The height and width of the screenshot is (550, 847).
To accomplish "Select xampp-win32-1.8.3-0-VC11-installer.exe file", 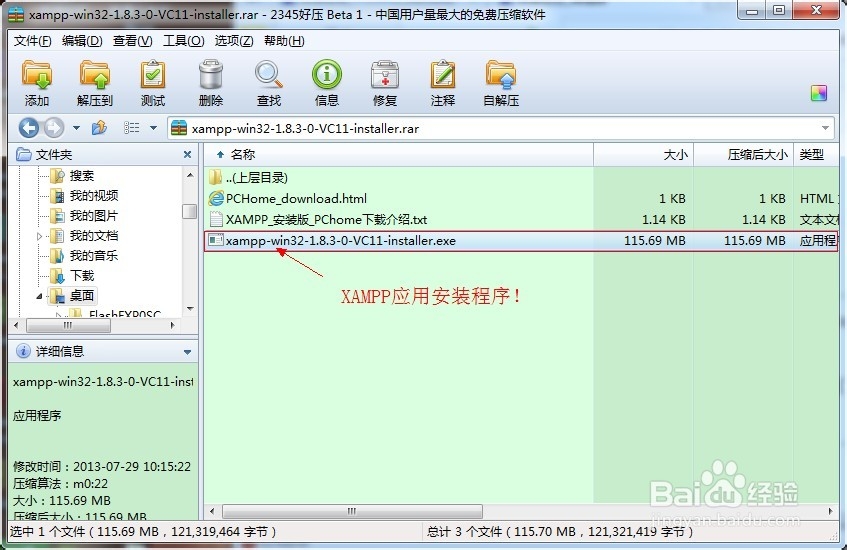I will click(x=341, y=240).
